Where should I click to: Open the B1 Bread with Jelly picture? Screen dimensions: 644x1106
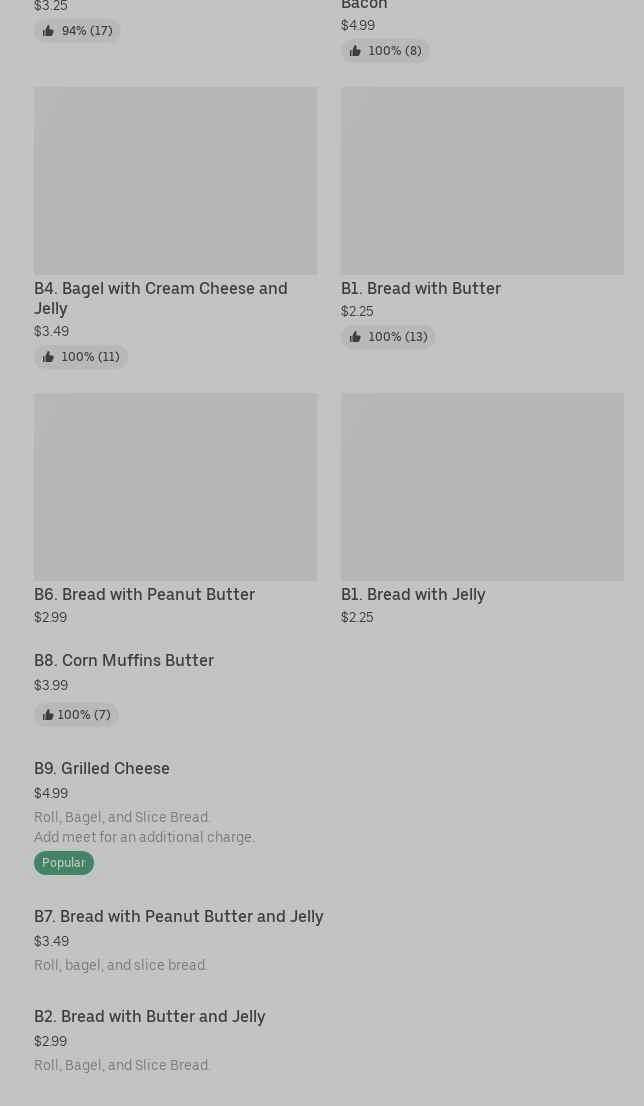point(482,486)
